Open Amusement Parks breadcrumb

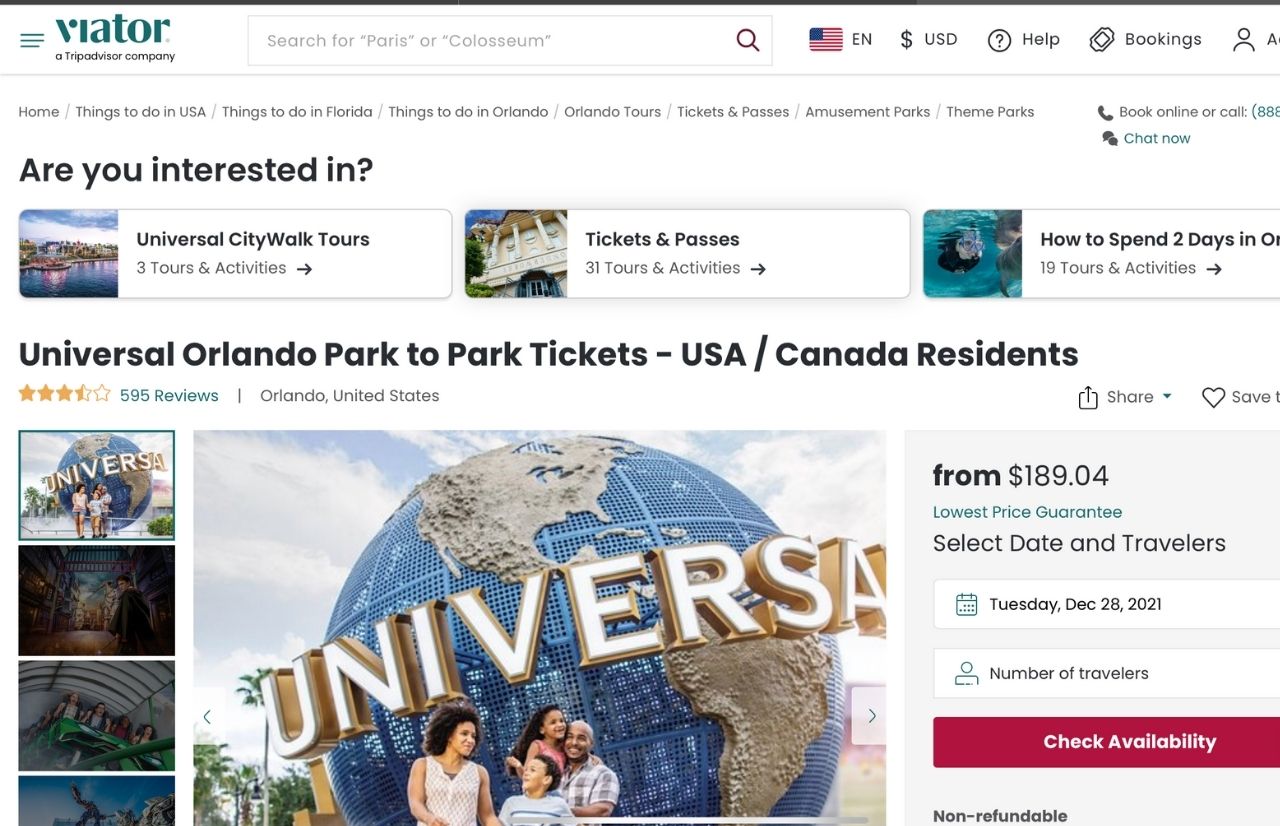pos(868,112)
